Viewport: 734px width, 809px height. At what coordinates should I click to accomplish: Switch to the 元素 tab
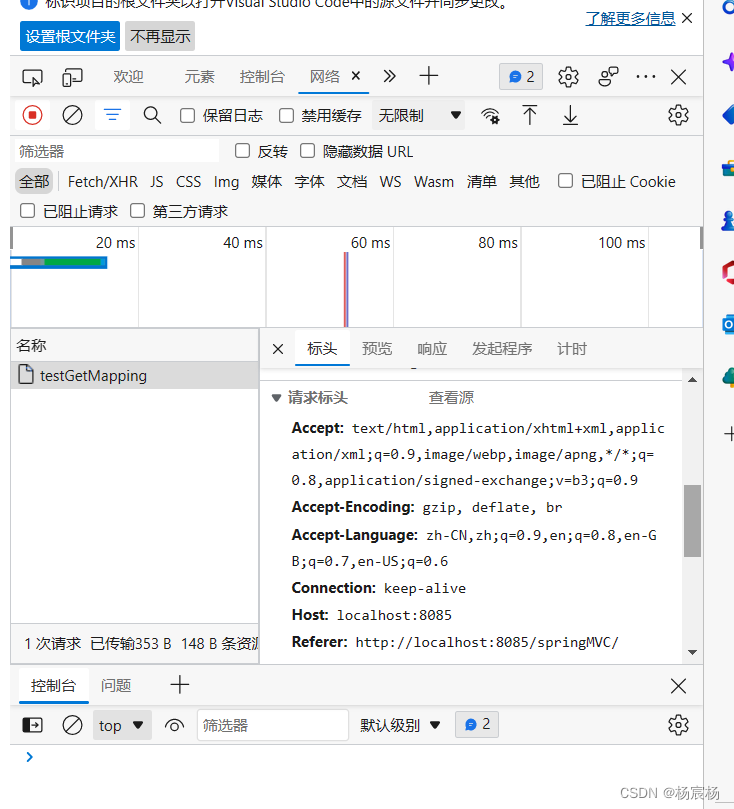199,77
